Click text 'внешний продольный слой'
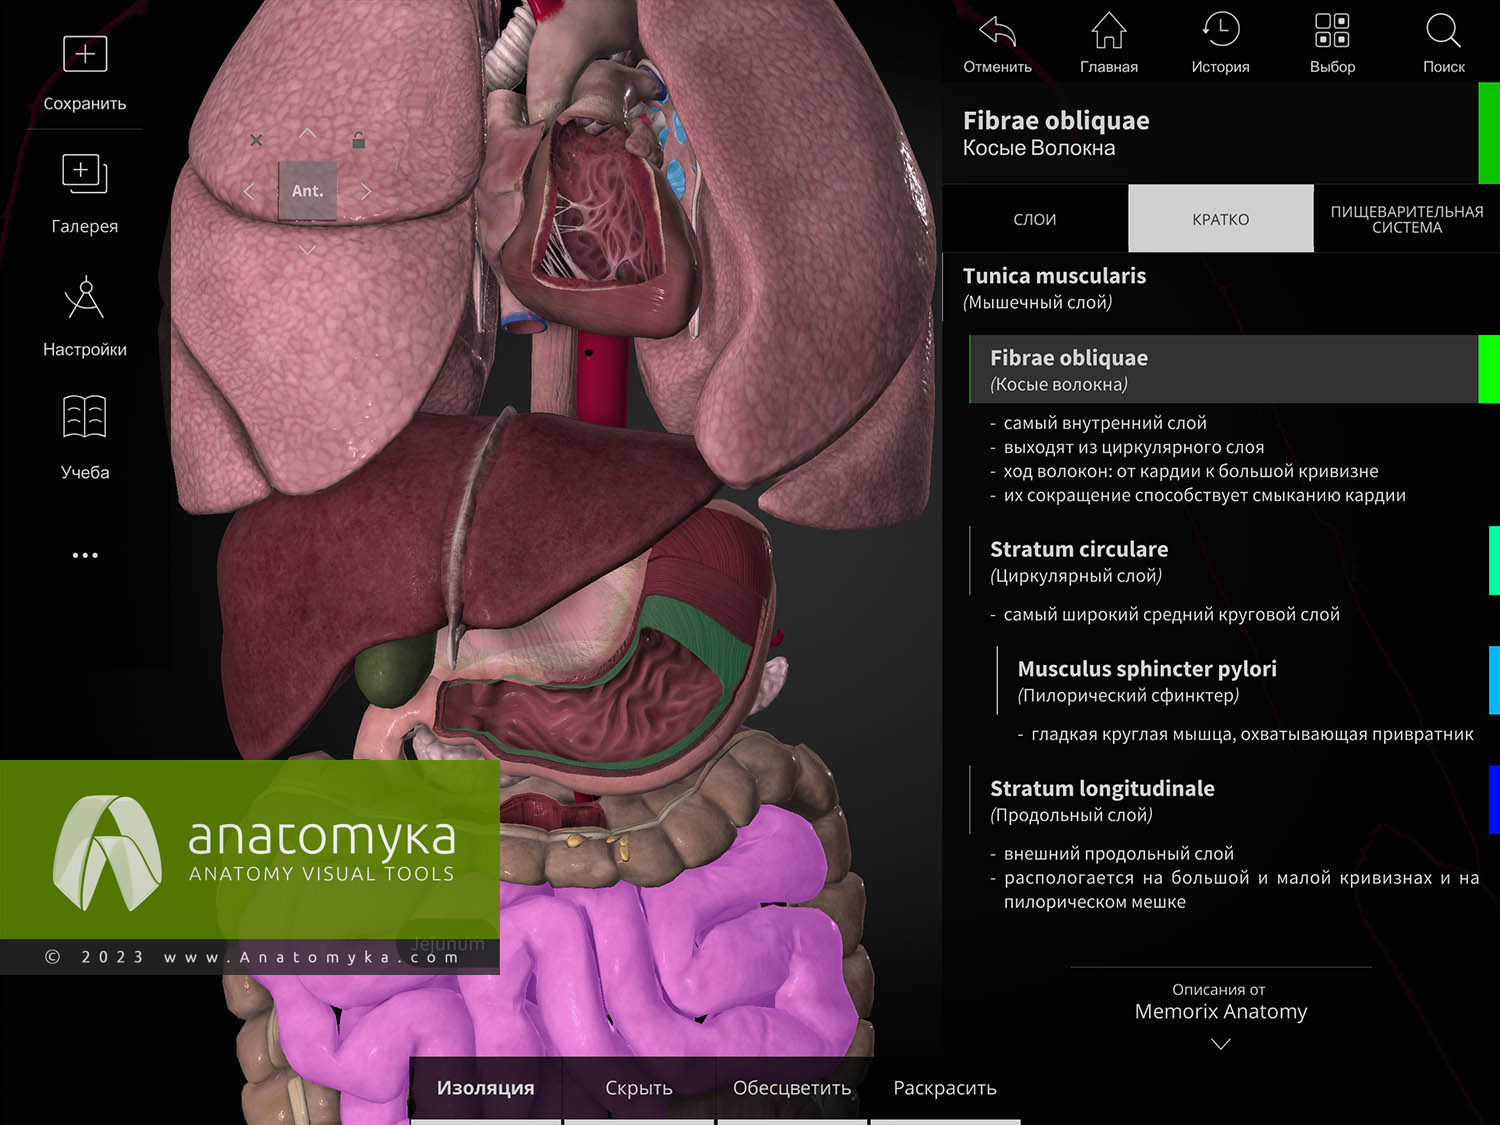Viewport: 1500px width, 1125px height. click(x=1118, y=854)
